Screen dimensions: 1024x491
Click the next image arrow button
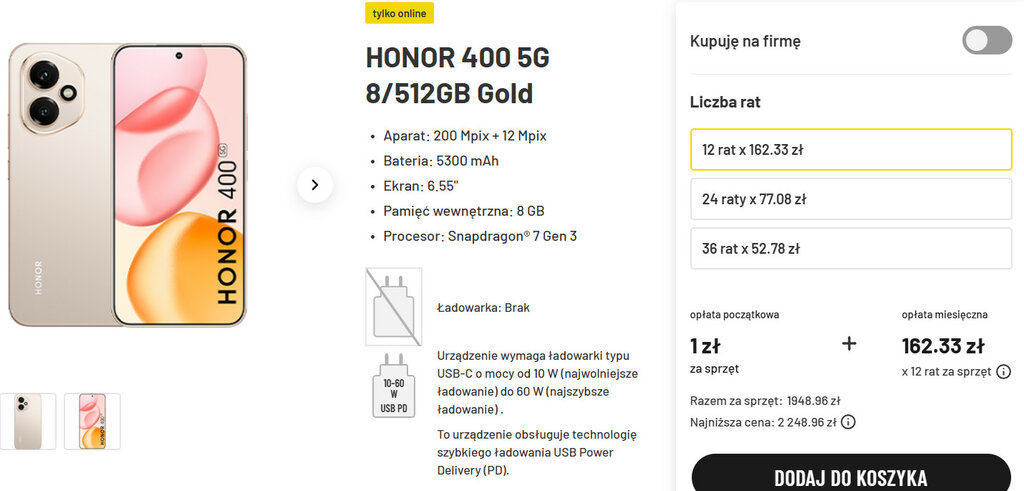click(315, 185)
